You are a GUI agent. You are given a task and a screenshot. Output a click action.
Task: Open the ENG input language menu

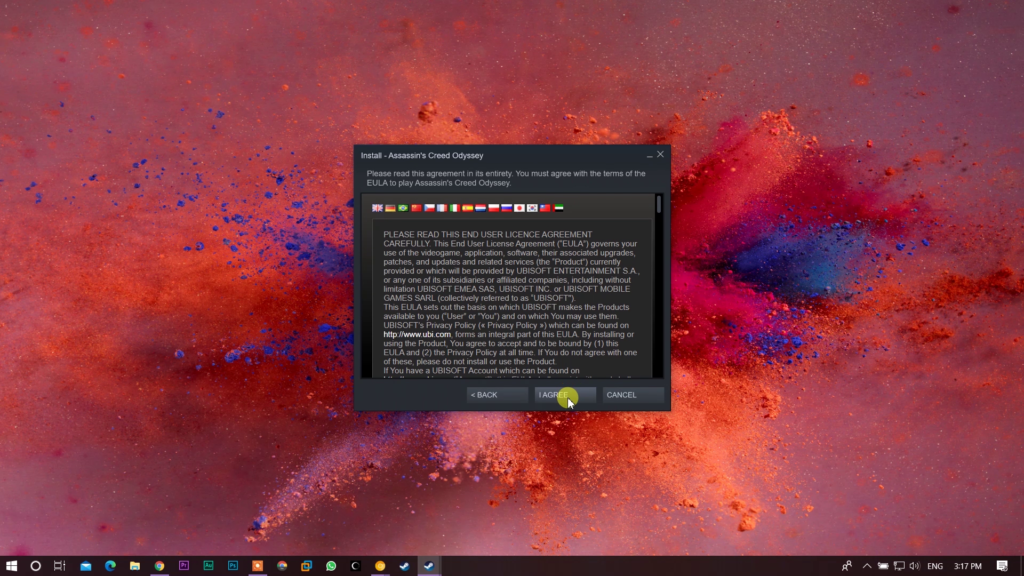click(935, 566)
